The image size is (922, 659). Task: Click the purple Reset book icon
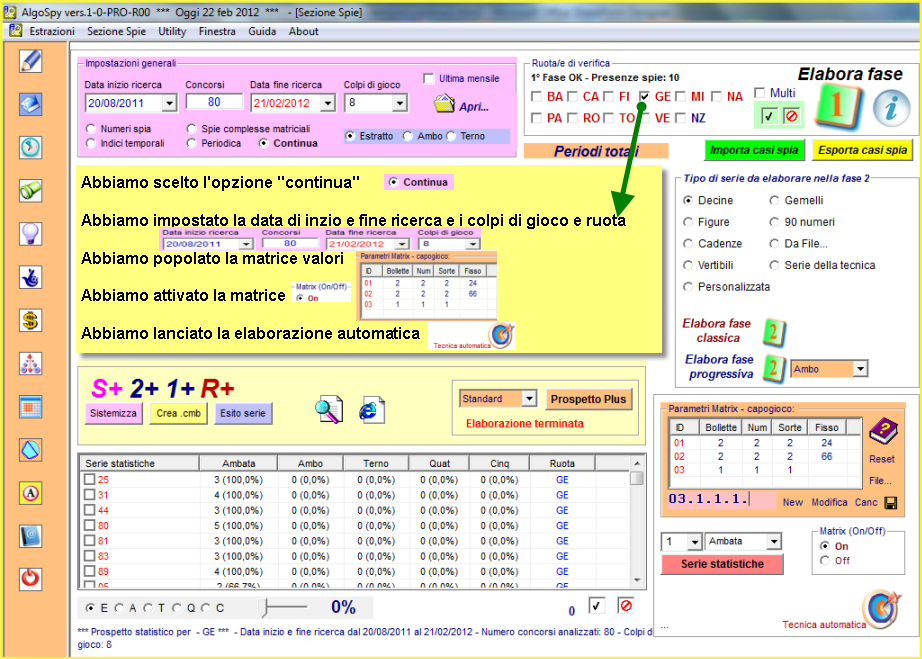tap(883, 433)
